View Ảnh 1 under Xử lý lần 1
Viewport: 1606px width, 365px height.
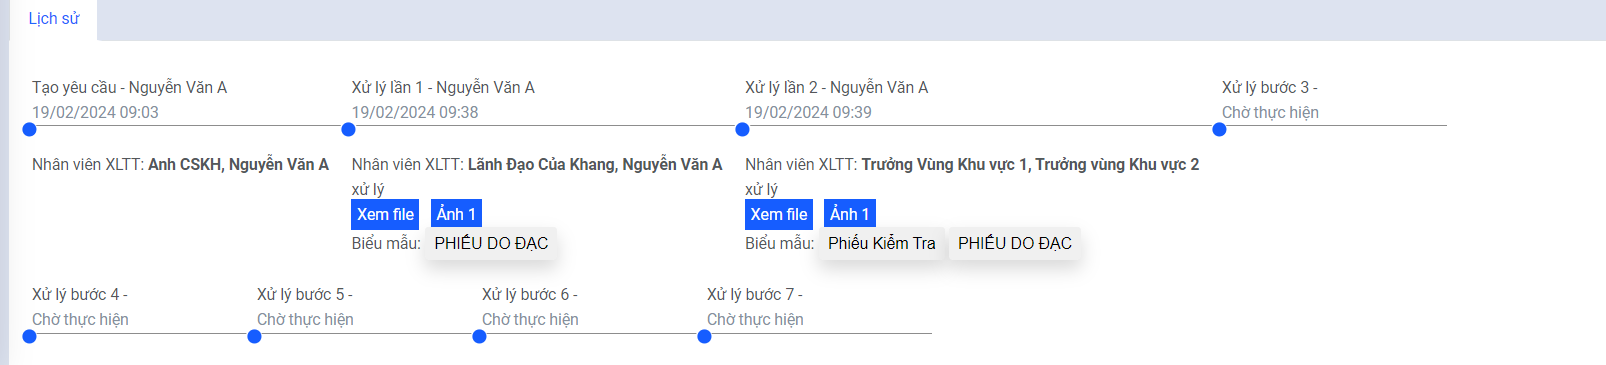click(x=456, y=214)
